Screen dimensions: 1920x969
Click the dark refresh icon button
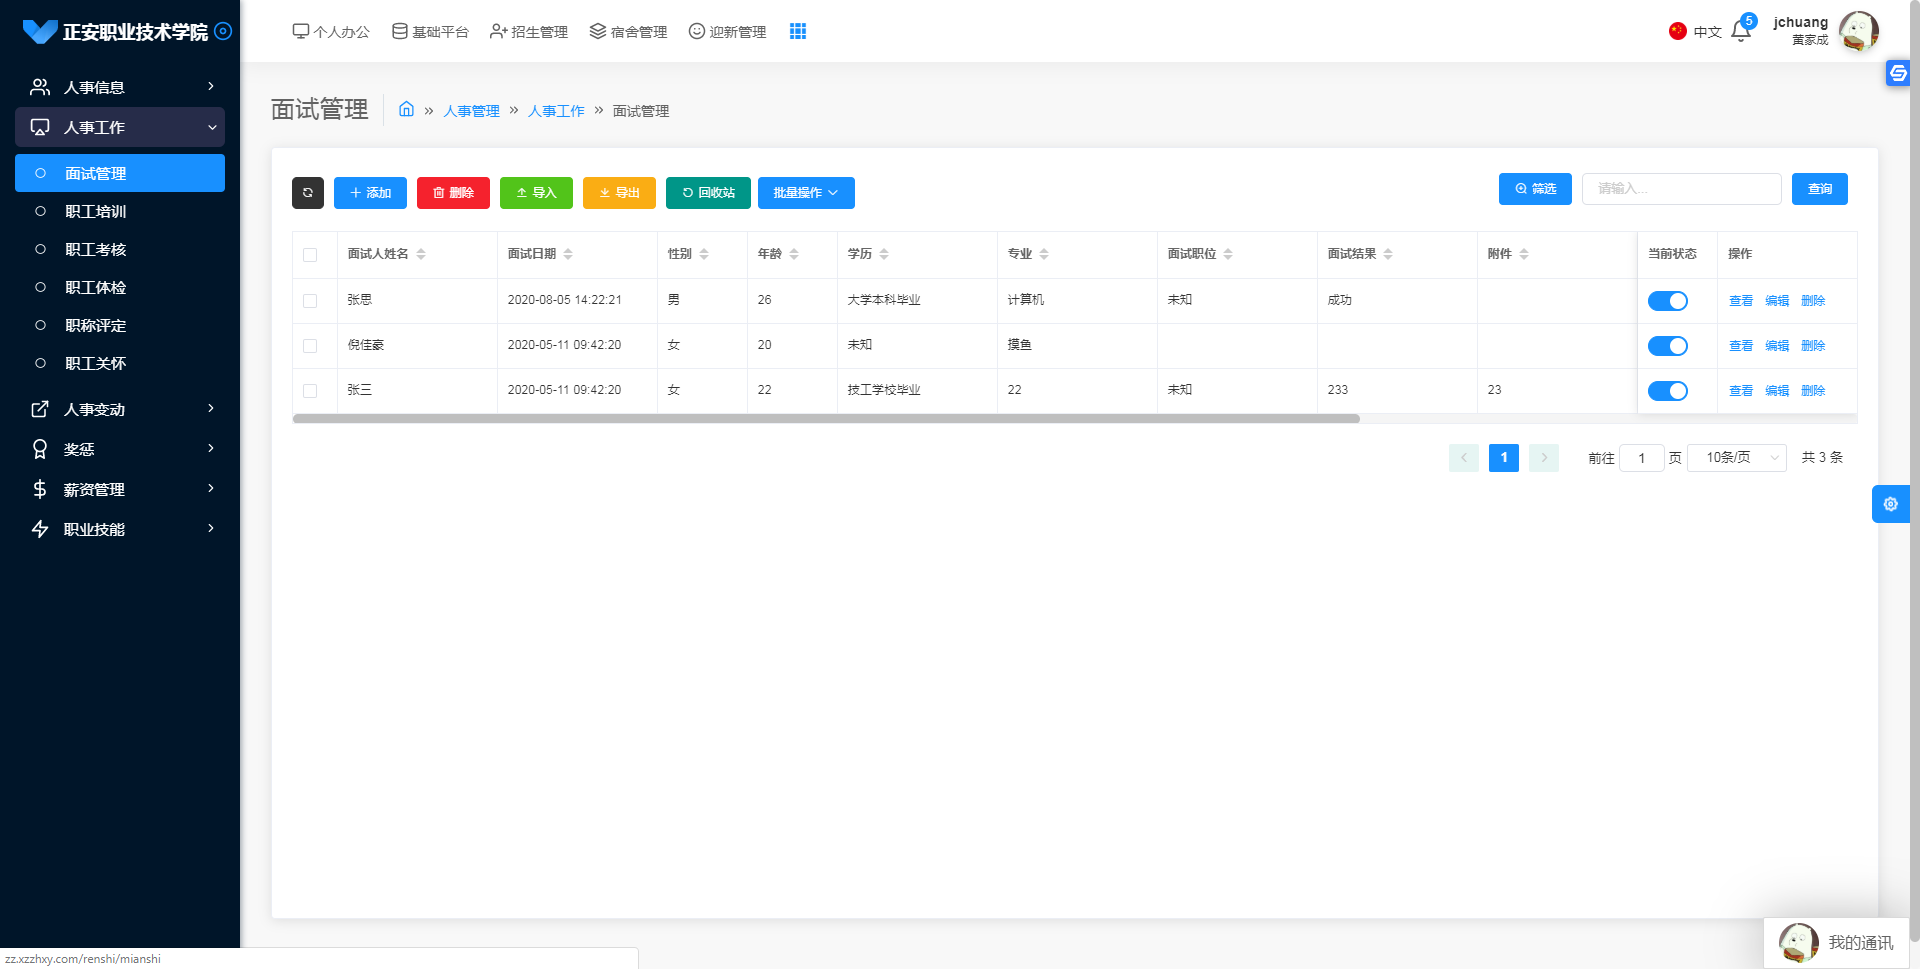(308, 193)
